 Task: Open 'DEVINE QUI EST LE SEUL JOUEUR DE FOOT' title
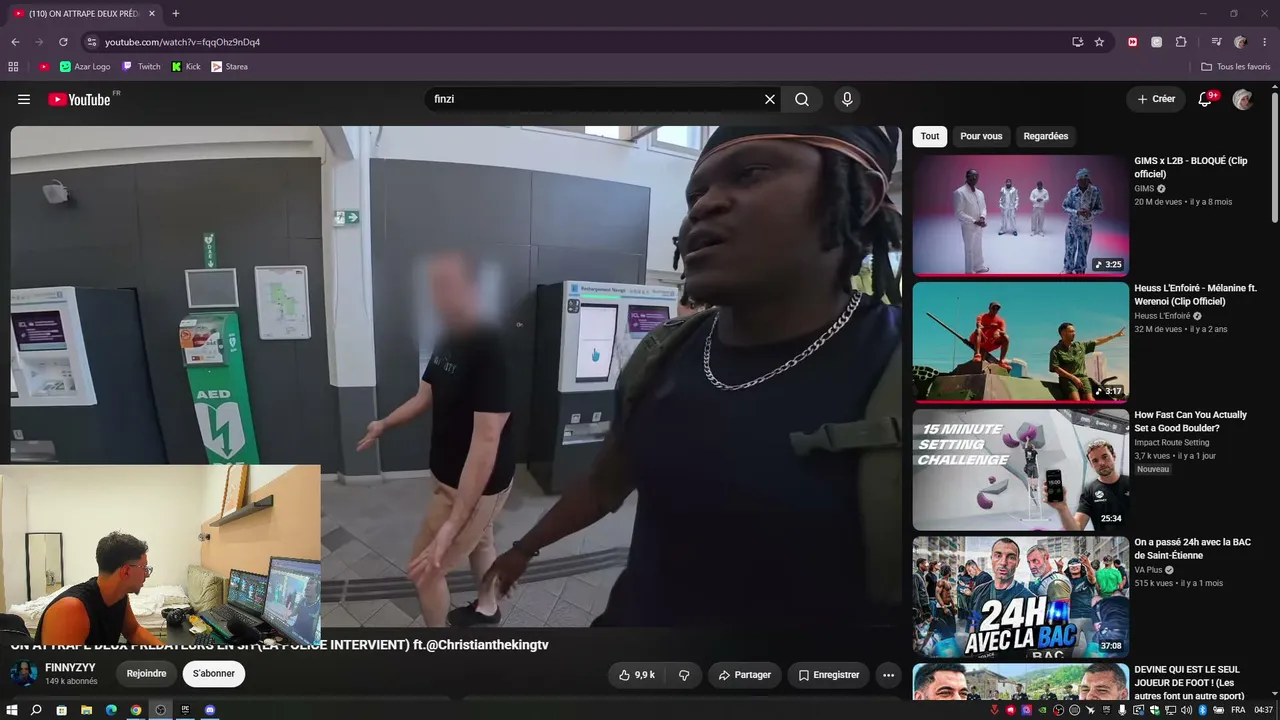pos(1189,682)
